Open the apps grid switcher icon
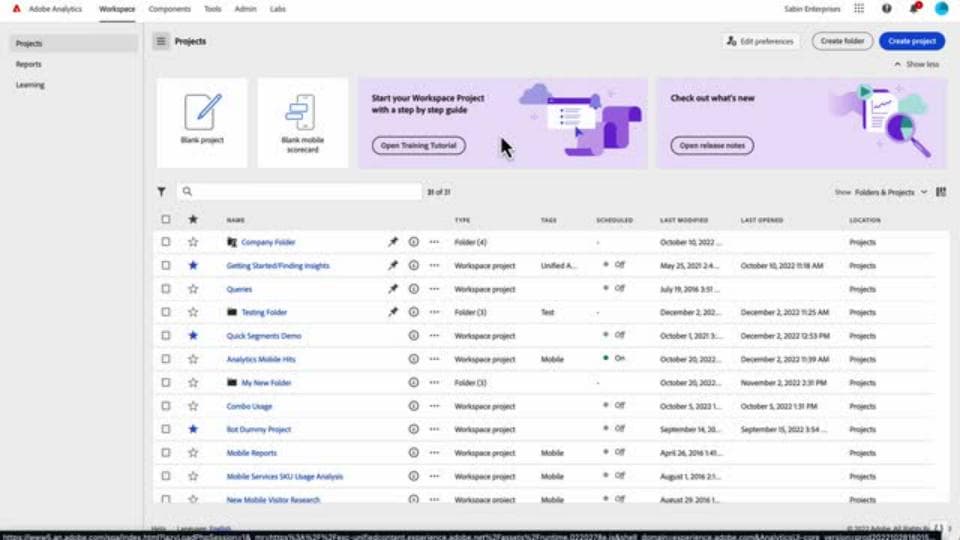This screenshot has height=540, width=960. tap(859, 9)
